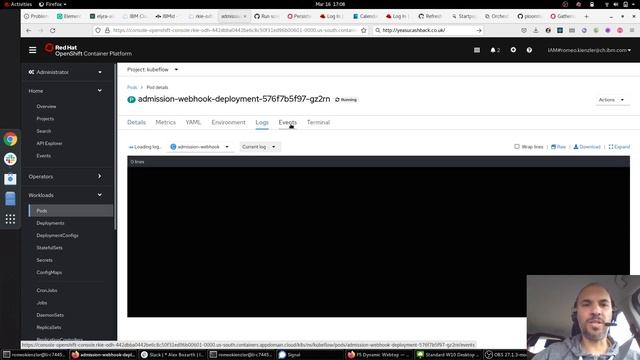Toggle the hamburger navigation menu

coord(33,50)
